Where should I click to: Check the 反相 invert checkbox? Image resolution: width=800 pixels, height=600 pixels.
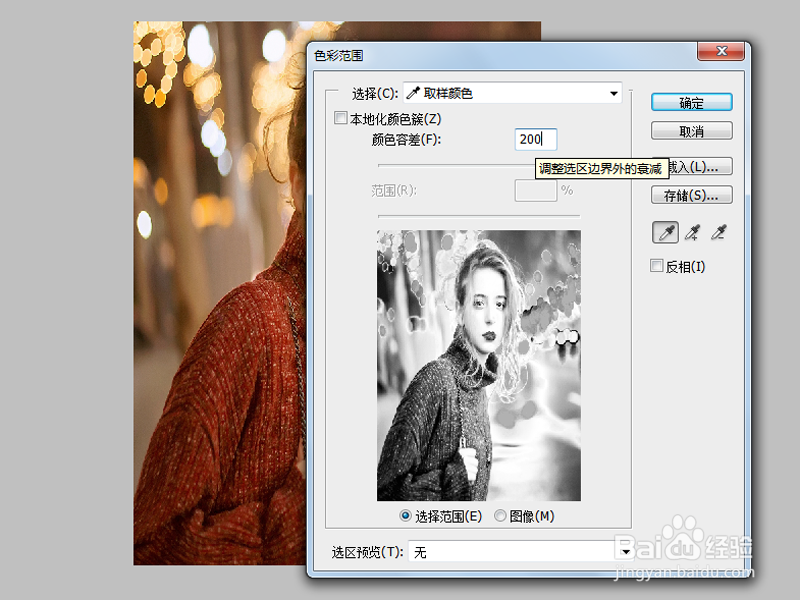point(657,266)
